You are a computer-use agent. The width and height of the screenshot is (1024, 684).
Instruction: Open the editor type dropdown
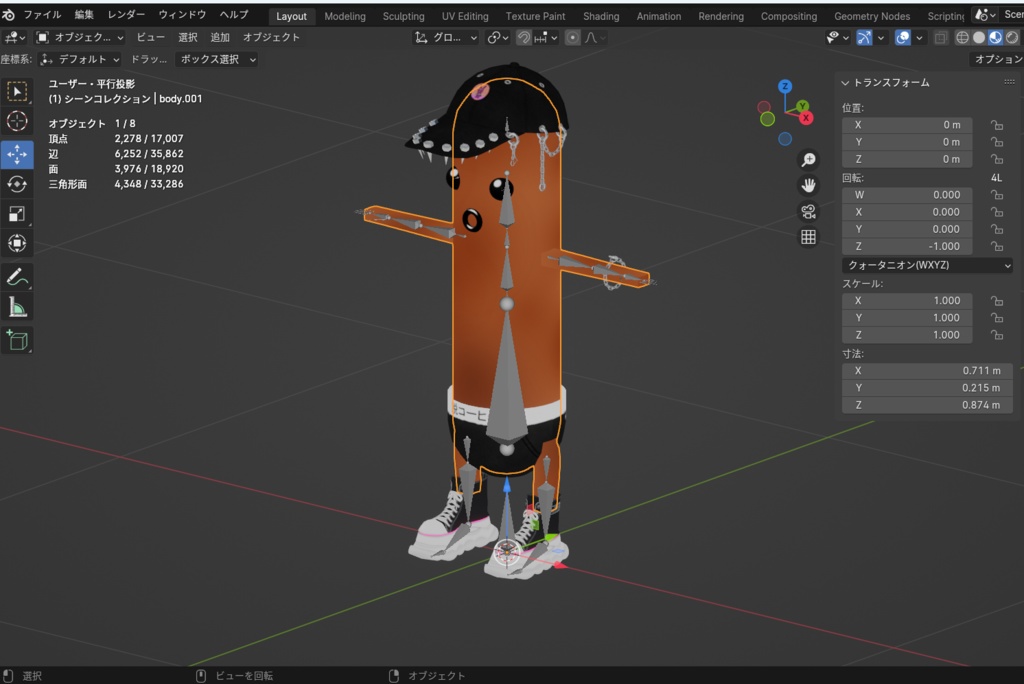pos(14,38)
